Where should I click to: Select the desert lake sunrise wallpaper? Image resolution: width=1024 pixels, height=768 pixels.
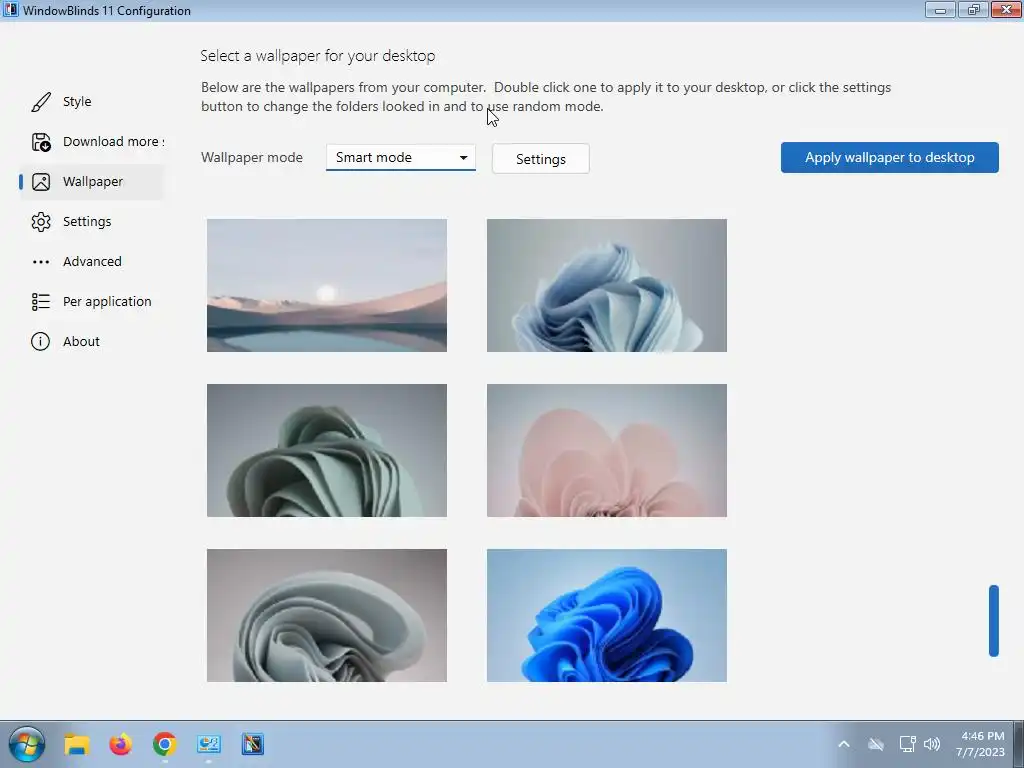(327, 285)
